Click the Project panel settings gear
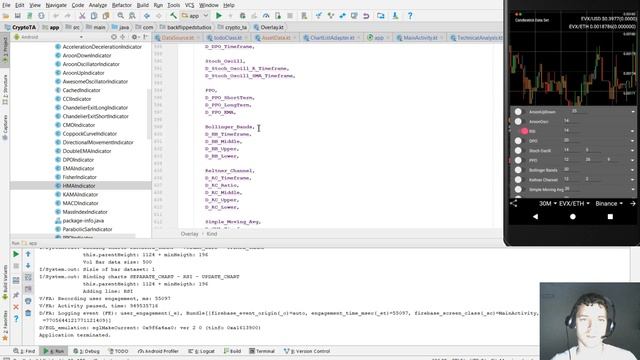The width and height of the screenshot is (640, 360). (134, 37)
